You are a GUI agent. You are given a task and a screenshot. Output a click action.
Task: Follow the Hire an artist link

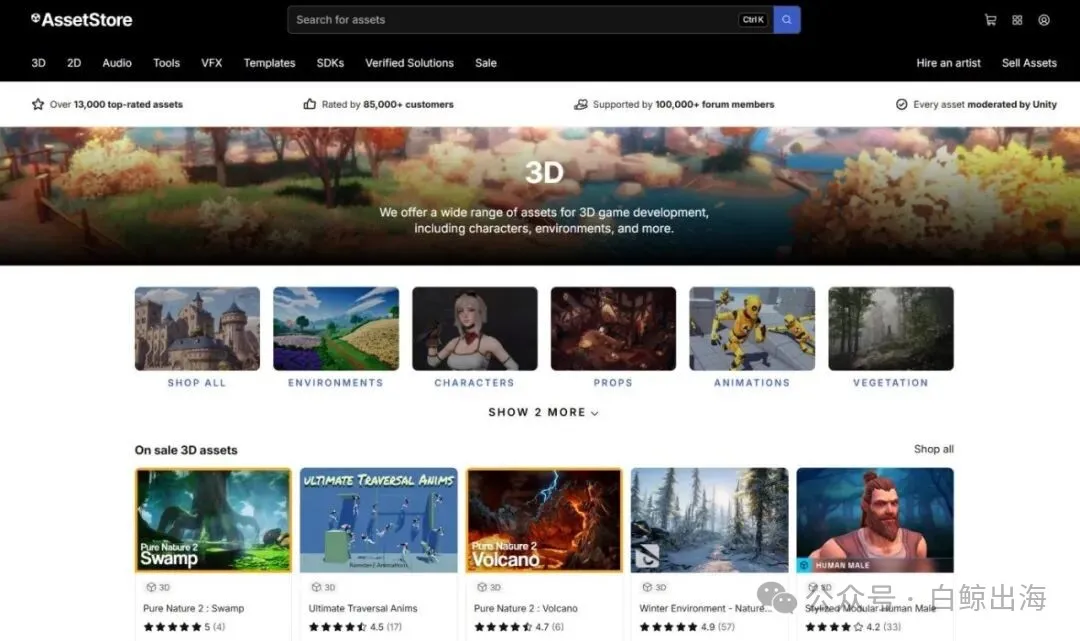948,63
